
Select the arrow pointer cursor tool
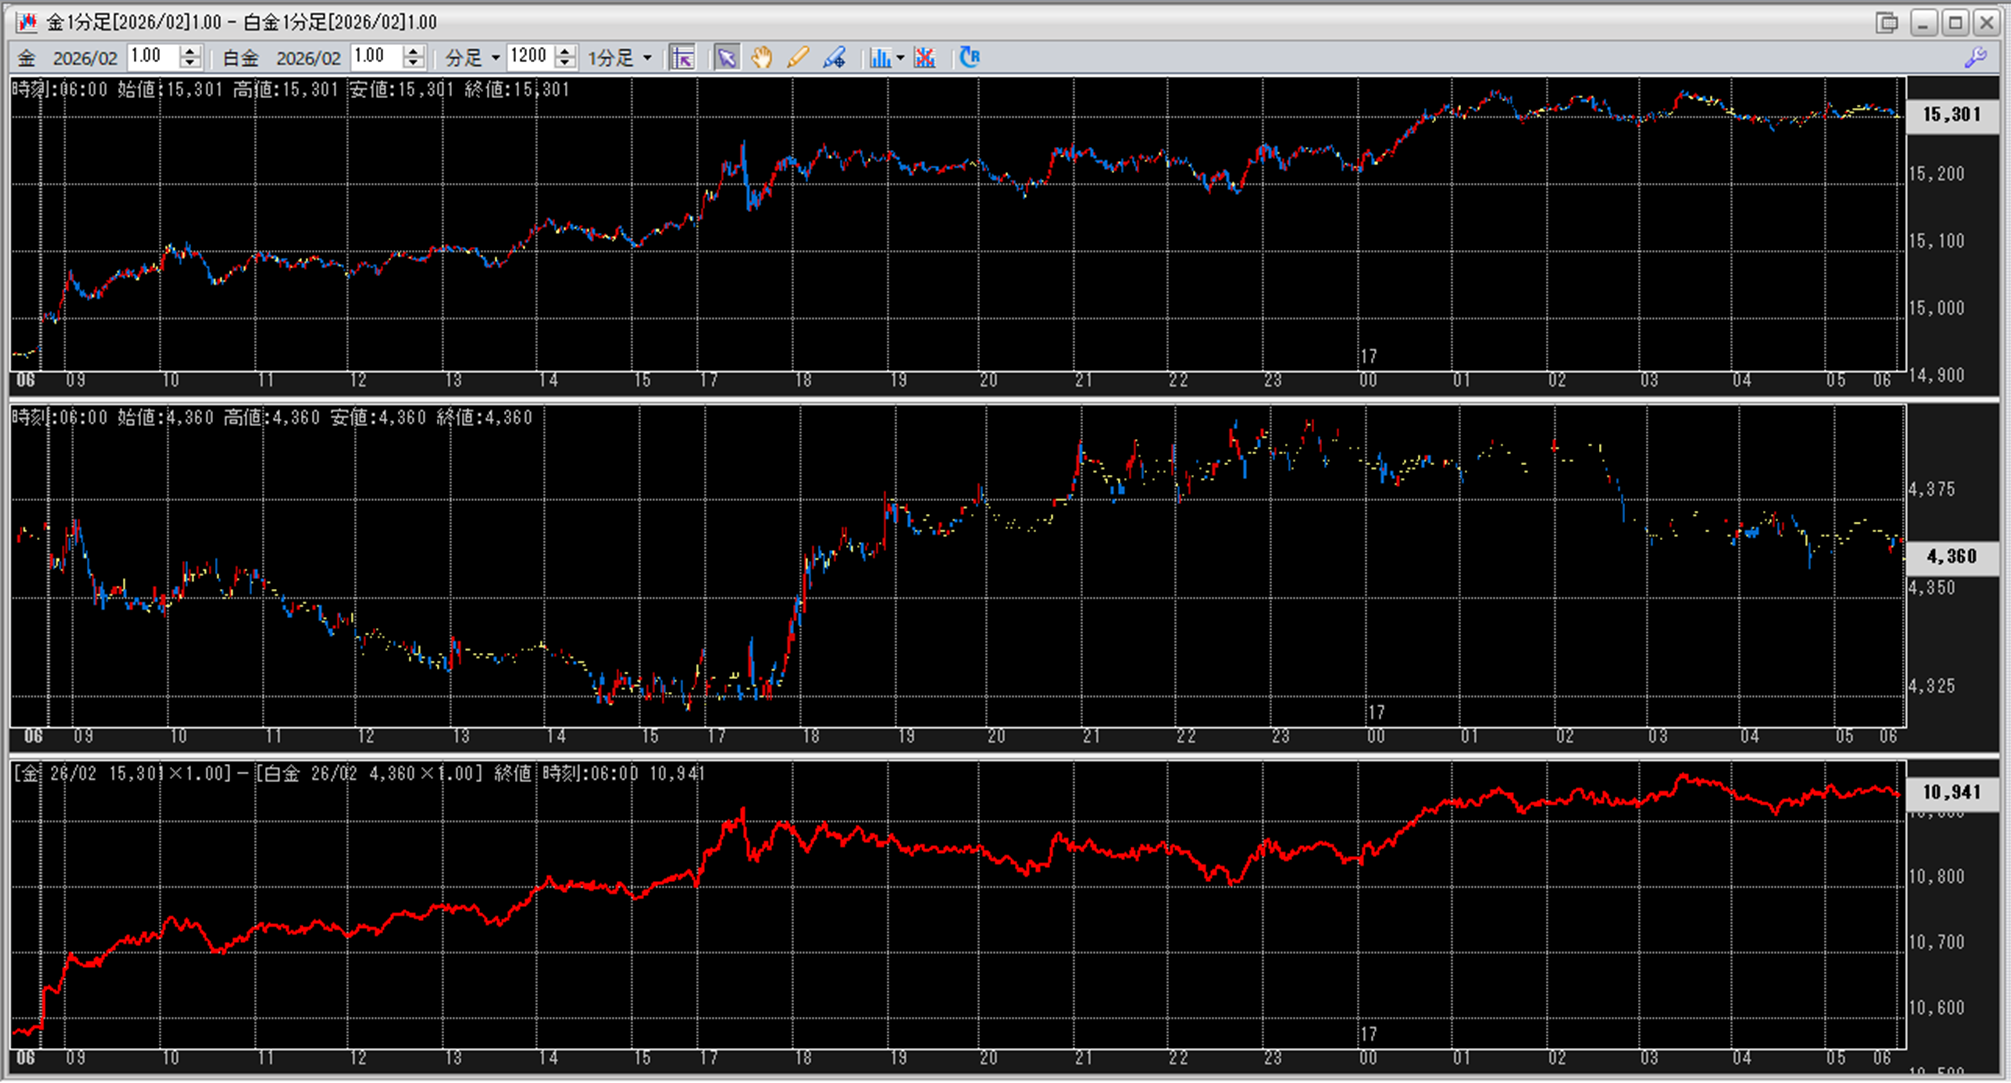[x=727, y=58]
